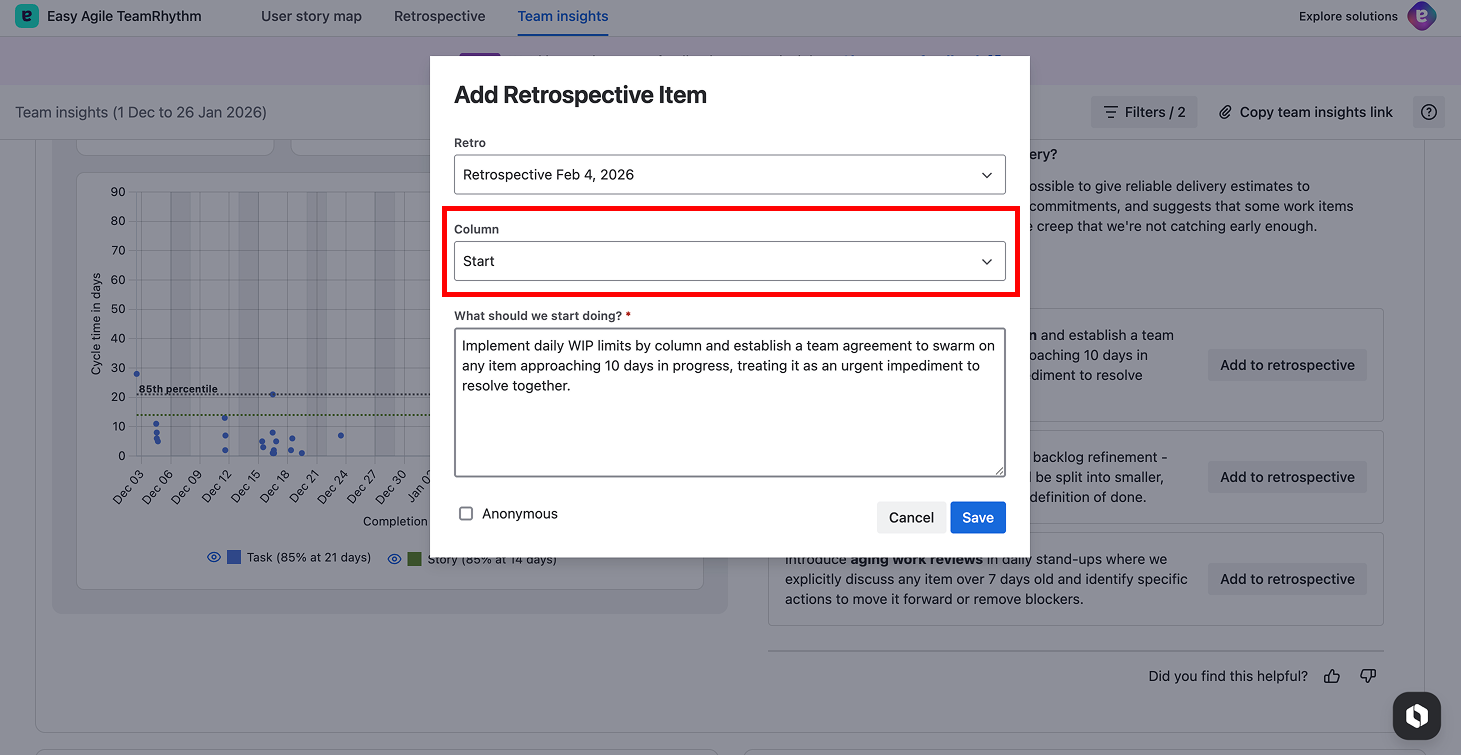1461x755 pixels.
Task: Open the help question mark icon
Action: pyautogui.click(x=1429, y=112)
